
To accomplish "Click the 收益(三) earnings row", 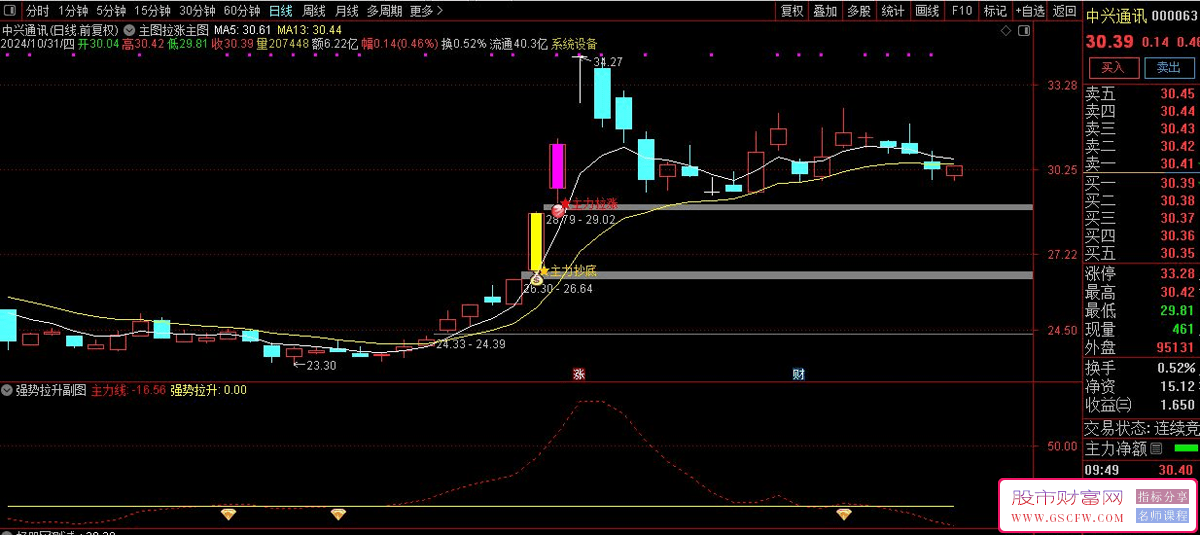I will click(x=1142, y=404).
